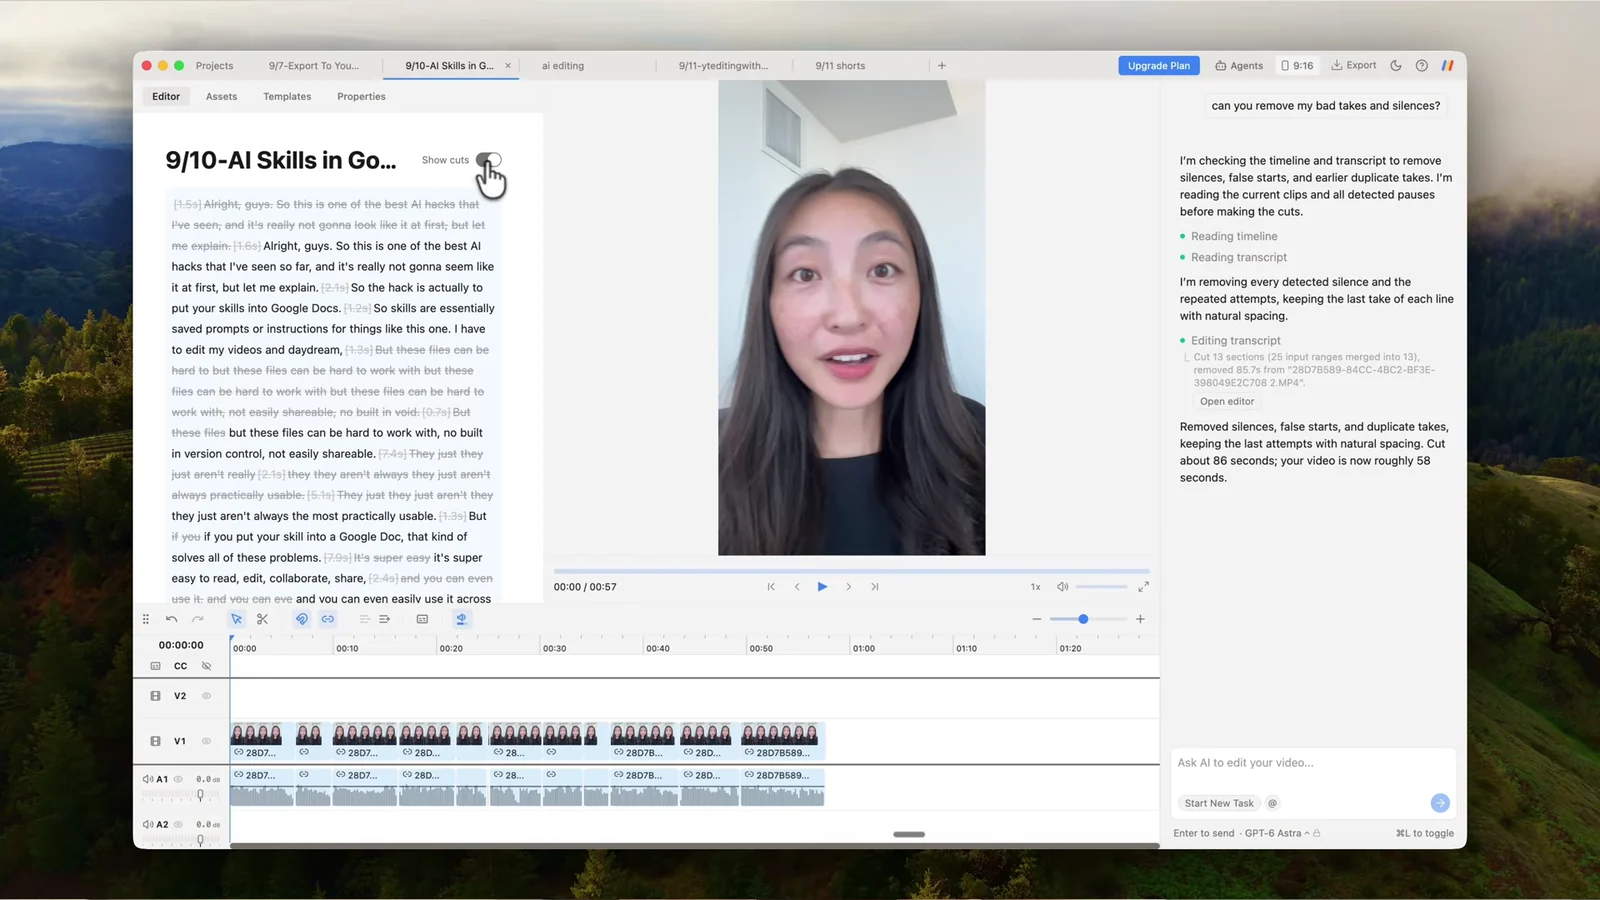Select the Editor panel tab

166,97
